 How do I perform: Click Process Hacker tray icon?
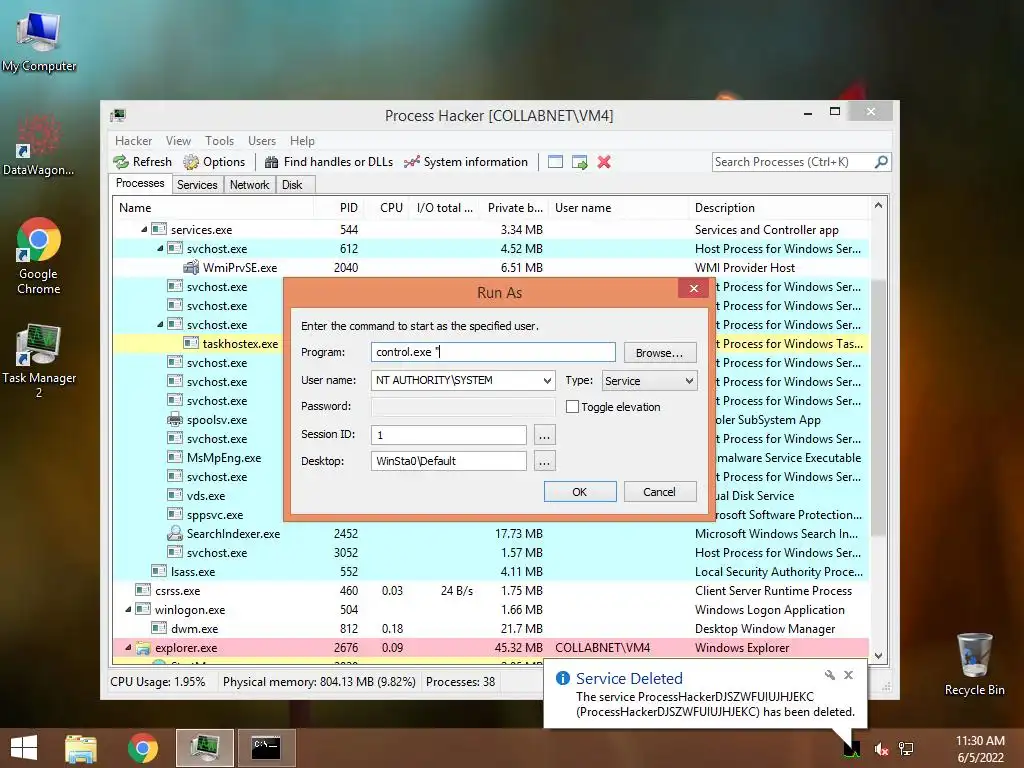click(851, 749)
